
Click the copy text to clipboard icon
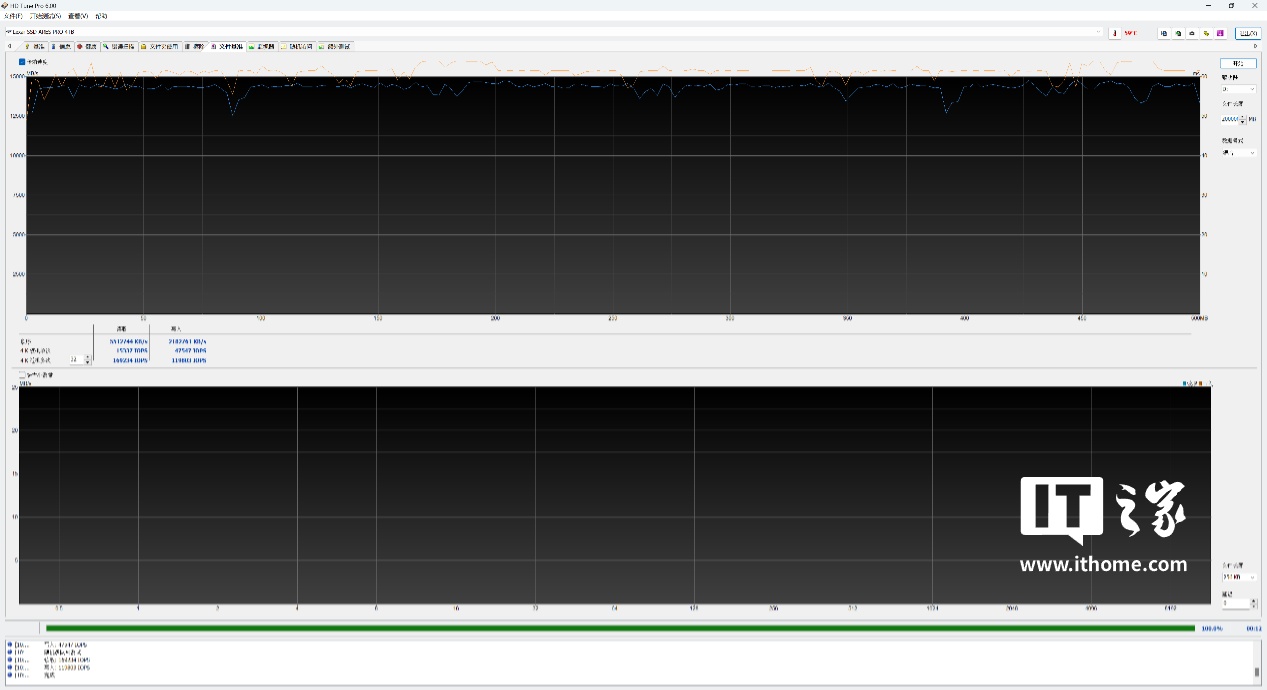tap(1164, 33)
